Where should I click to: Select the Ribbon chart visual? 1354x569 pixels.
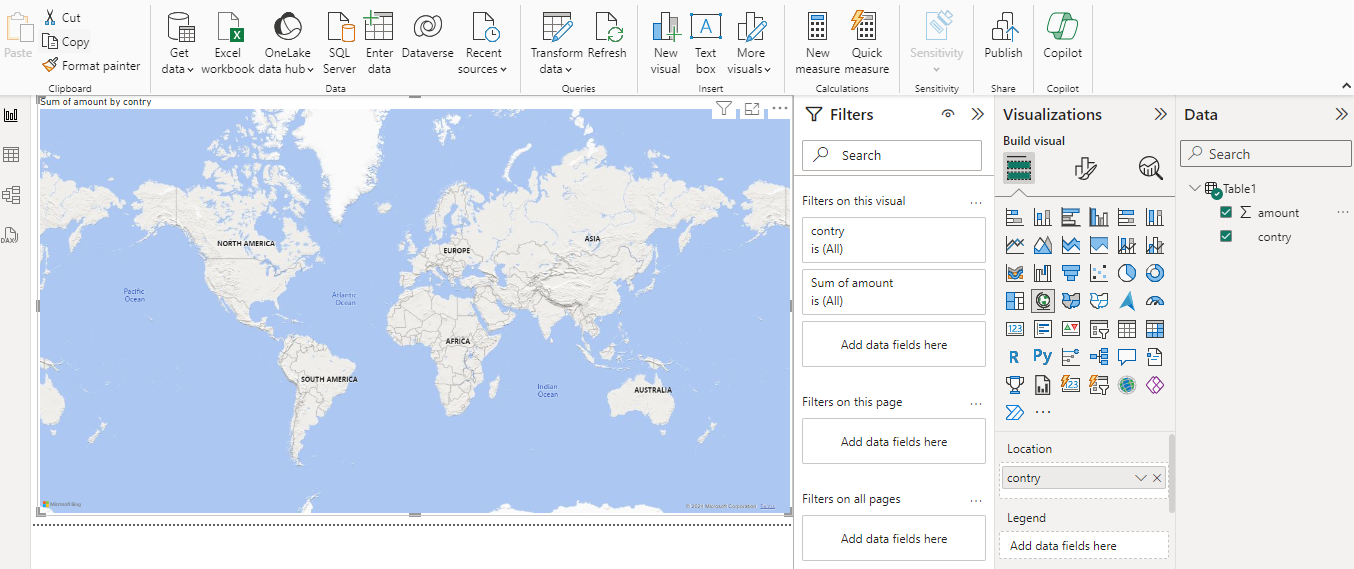tap(1015, 273)
